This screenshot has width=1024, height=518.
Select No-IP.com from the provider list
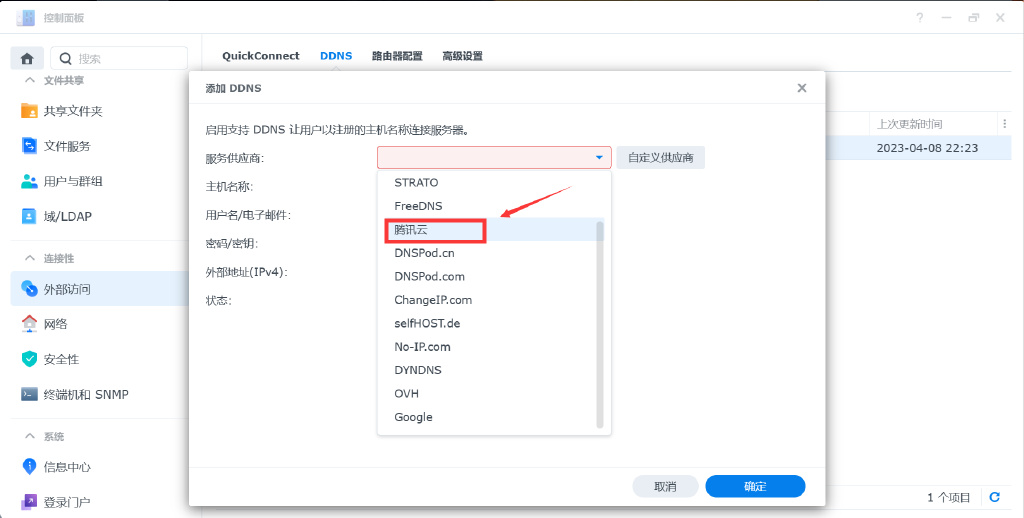[490, 347]
